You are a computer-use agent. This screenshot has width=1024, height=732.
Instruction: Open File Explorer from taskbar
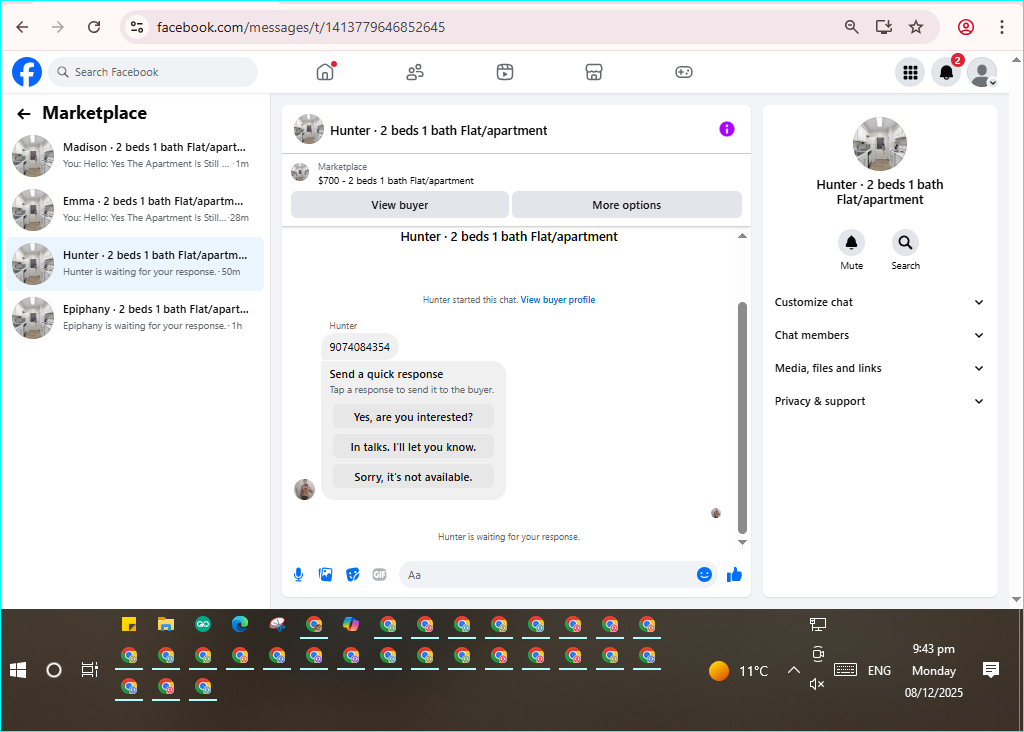[x=166, y=624]
